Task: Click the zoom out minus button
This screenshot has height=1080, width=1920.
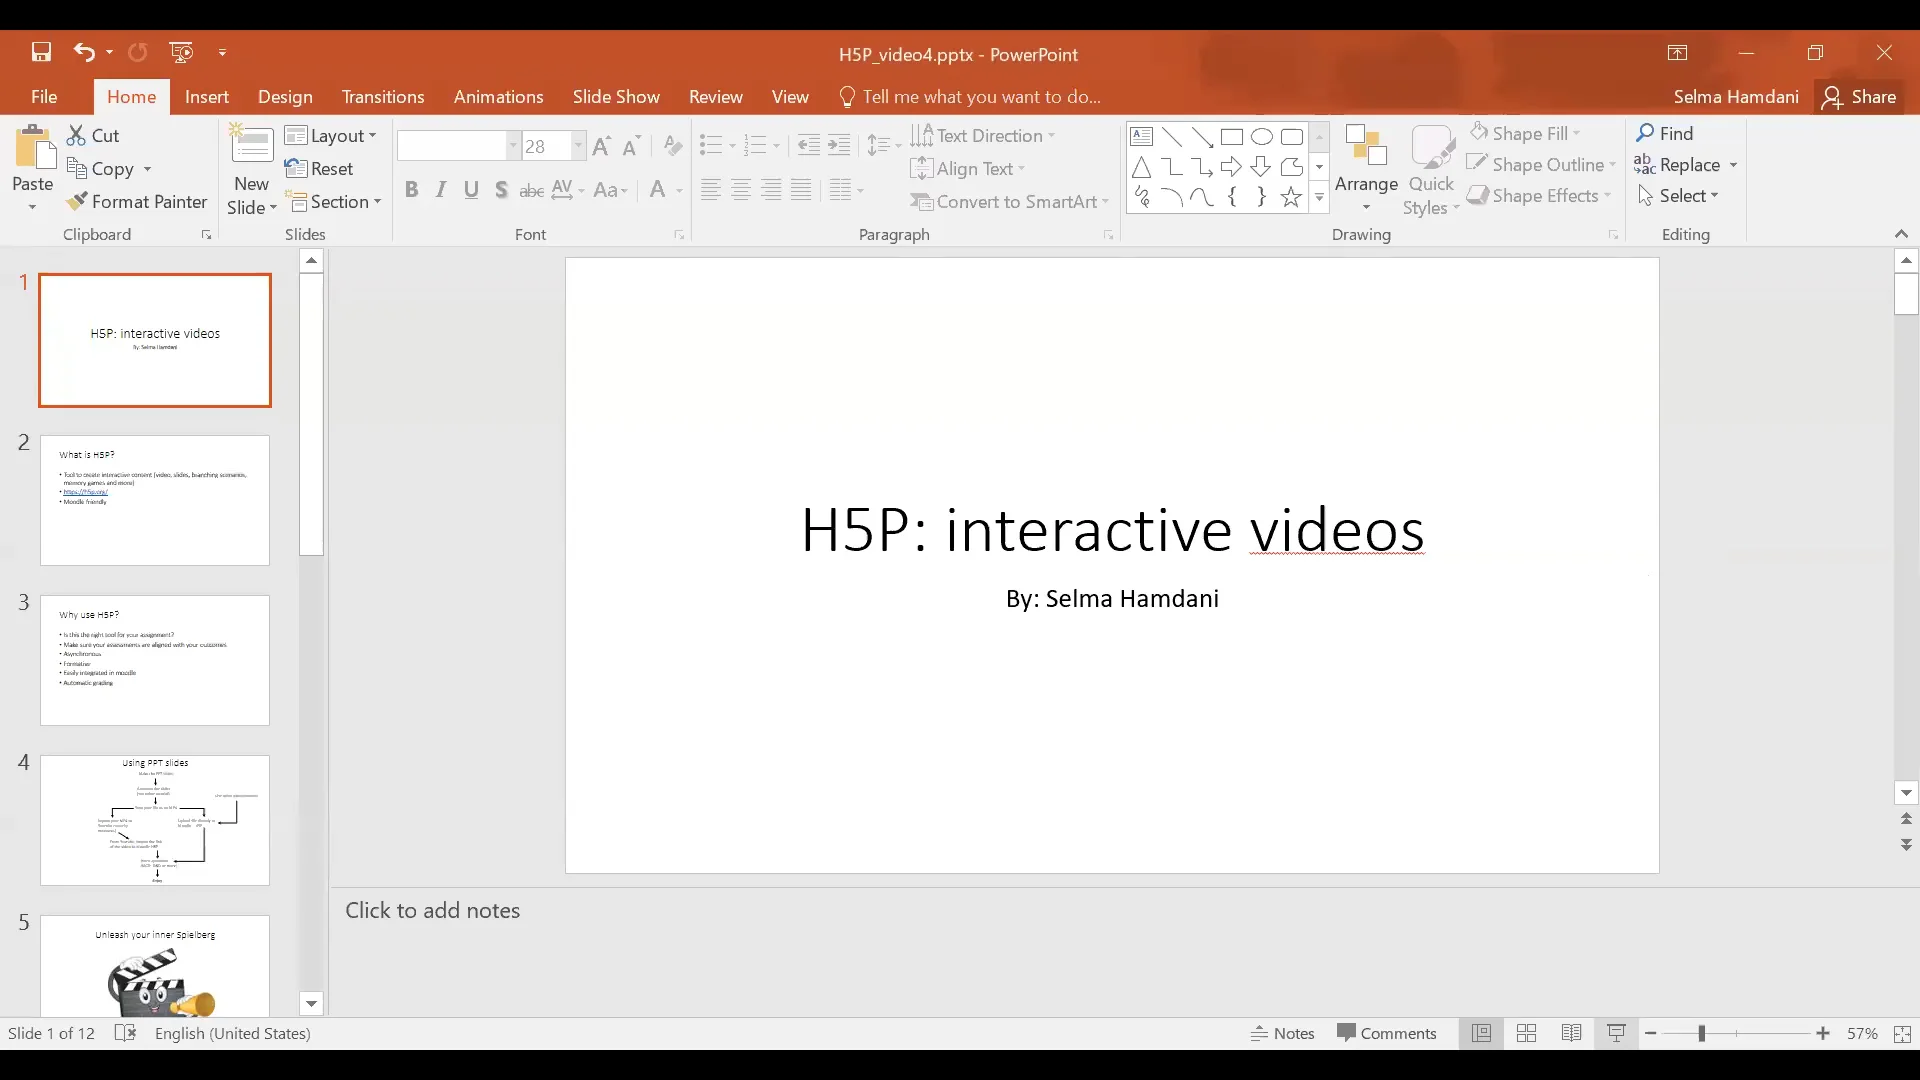Action: [1651, 1033]
